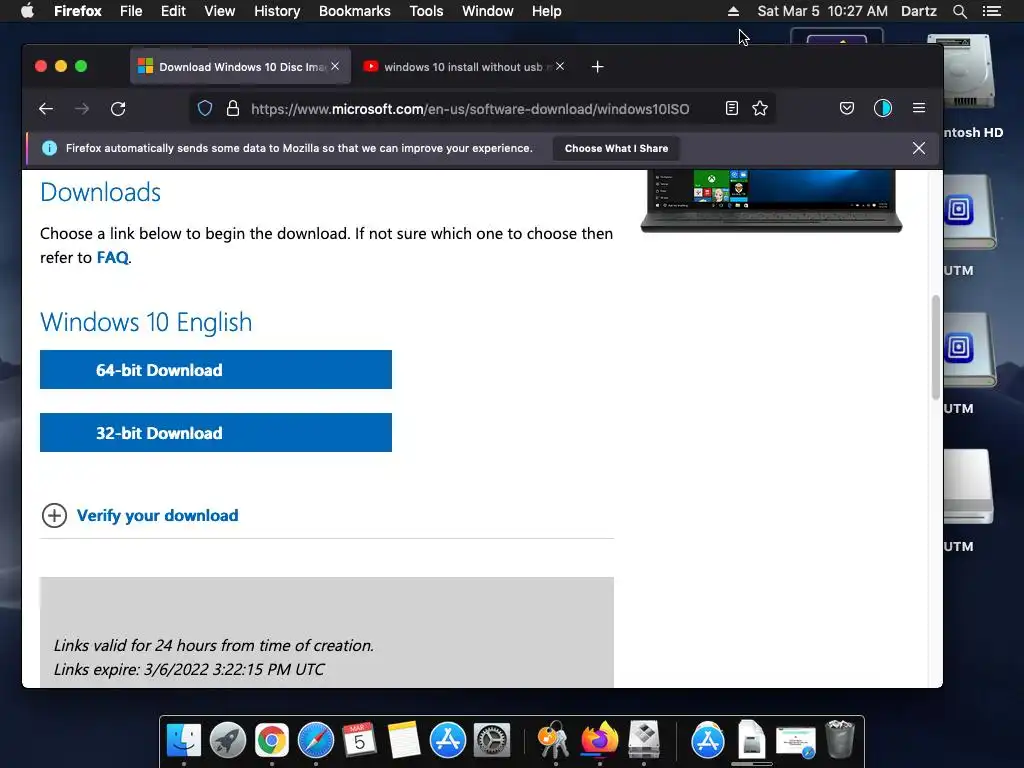This screenshot has width=1024, height=768.
Task: Click the site security padlock icon
Action: click(232, 108)
